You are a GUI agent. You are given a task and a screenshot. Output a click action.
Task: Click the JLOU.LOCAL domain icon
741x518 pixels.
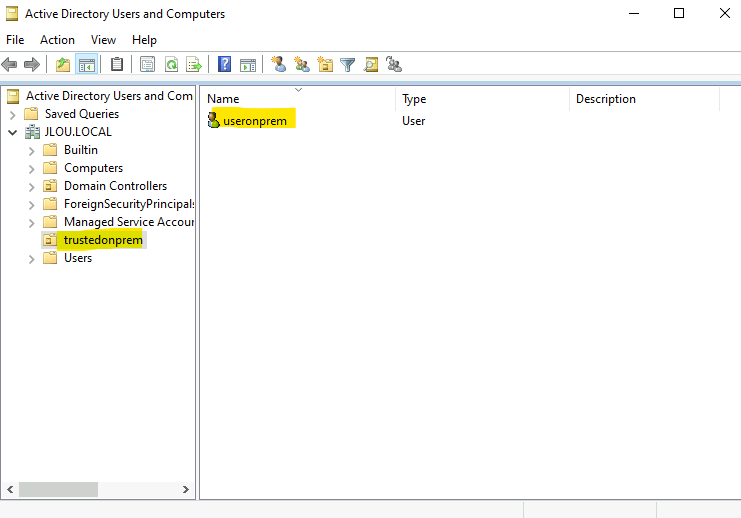click(32, 132)
